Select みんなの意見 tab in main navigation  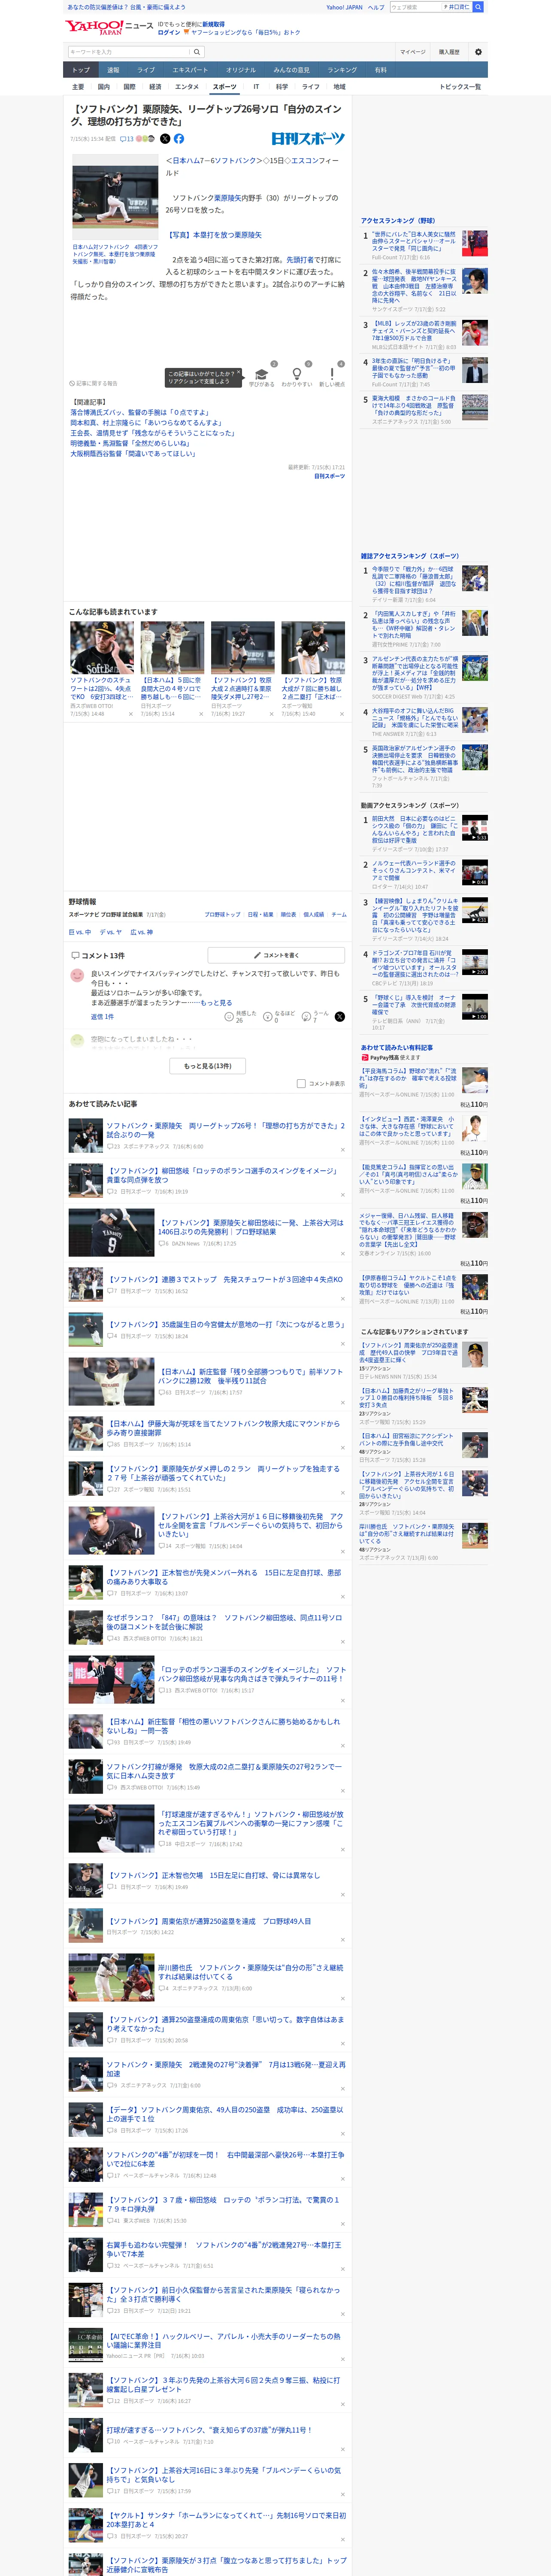(x=292, y=70)
